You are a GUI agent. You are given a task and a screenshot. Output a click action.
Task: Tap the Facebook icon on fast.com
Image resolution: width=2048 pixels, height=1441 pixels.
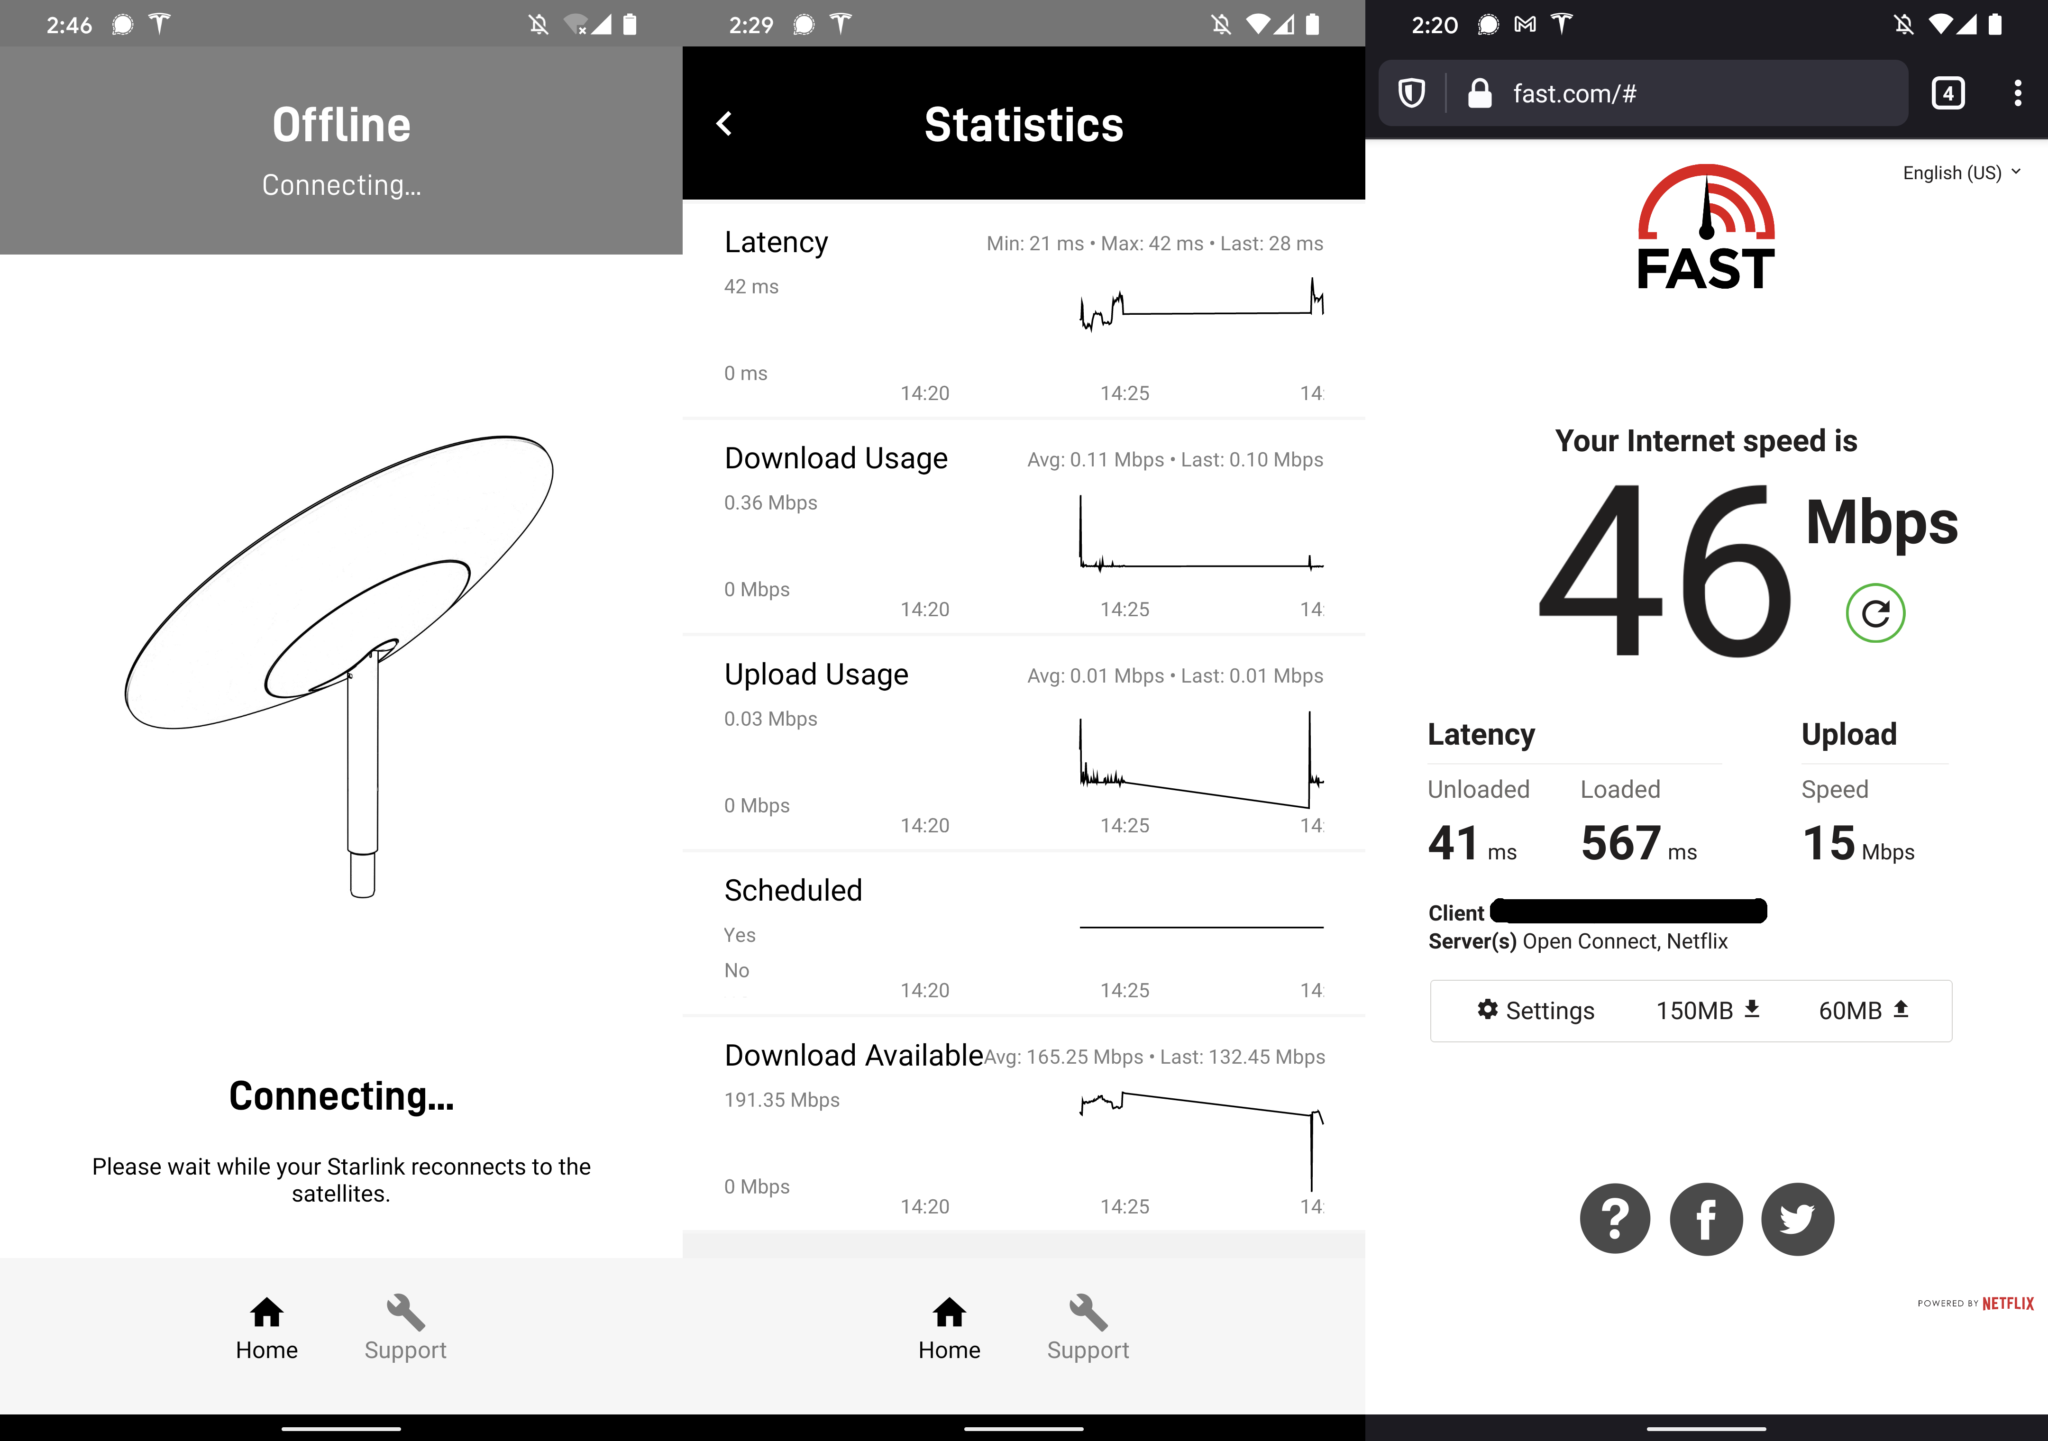(1705, 1220)
